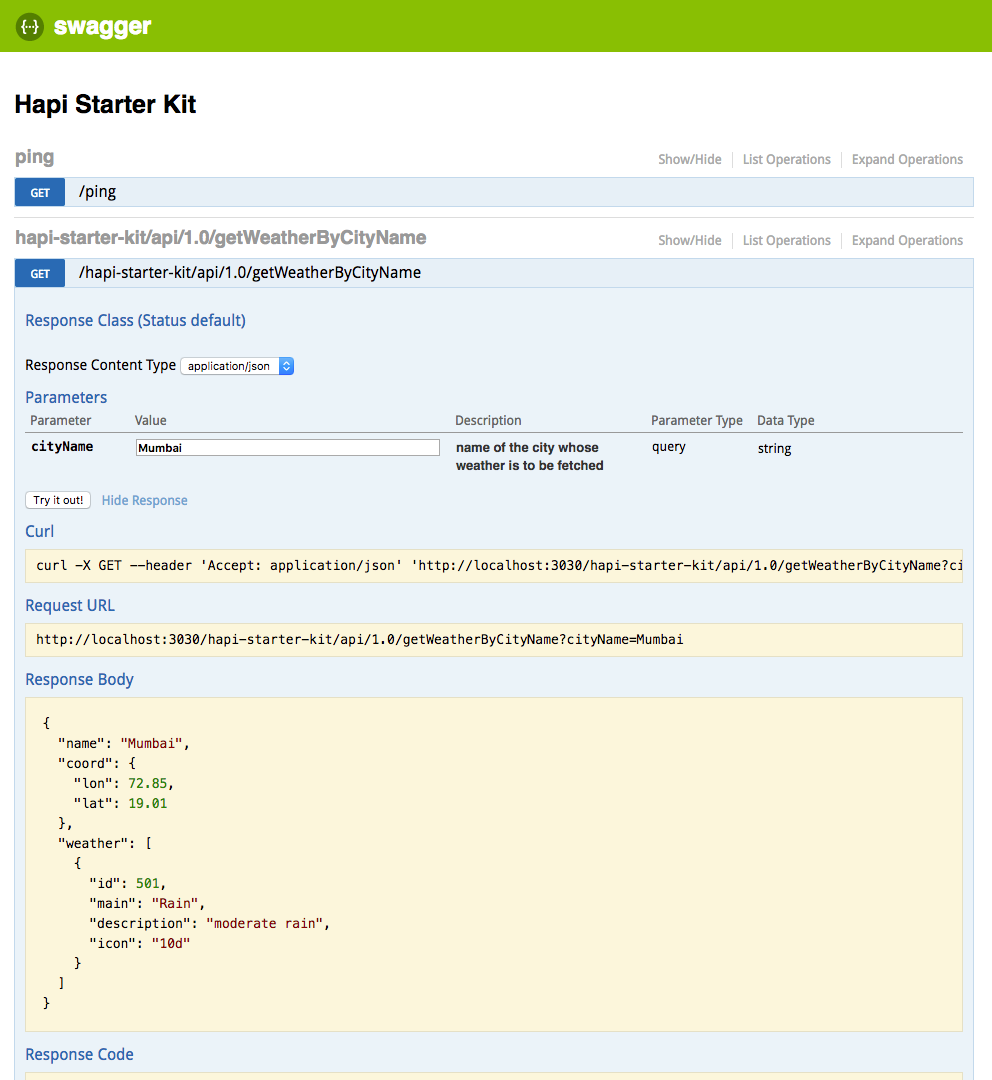This screenshot has width=992, height=1080.
Task: Click the cityName value input field
Action: point(288,448)
